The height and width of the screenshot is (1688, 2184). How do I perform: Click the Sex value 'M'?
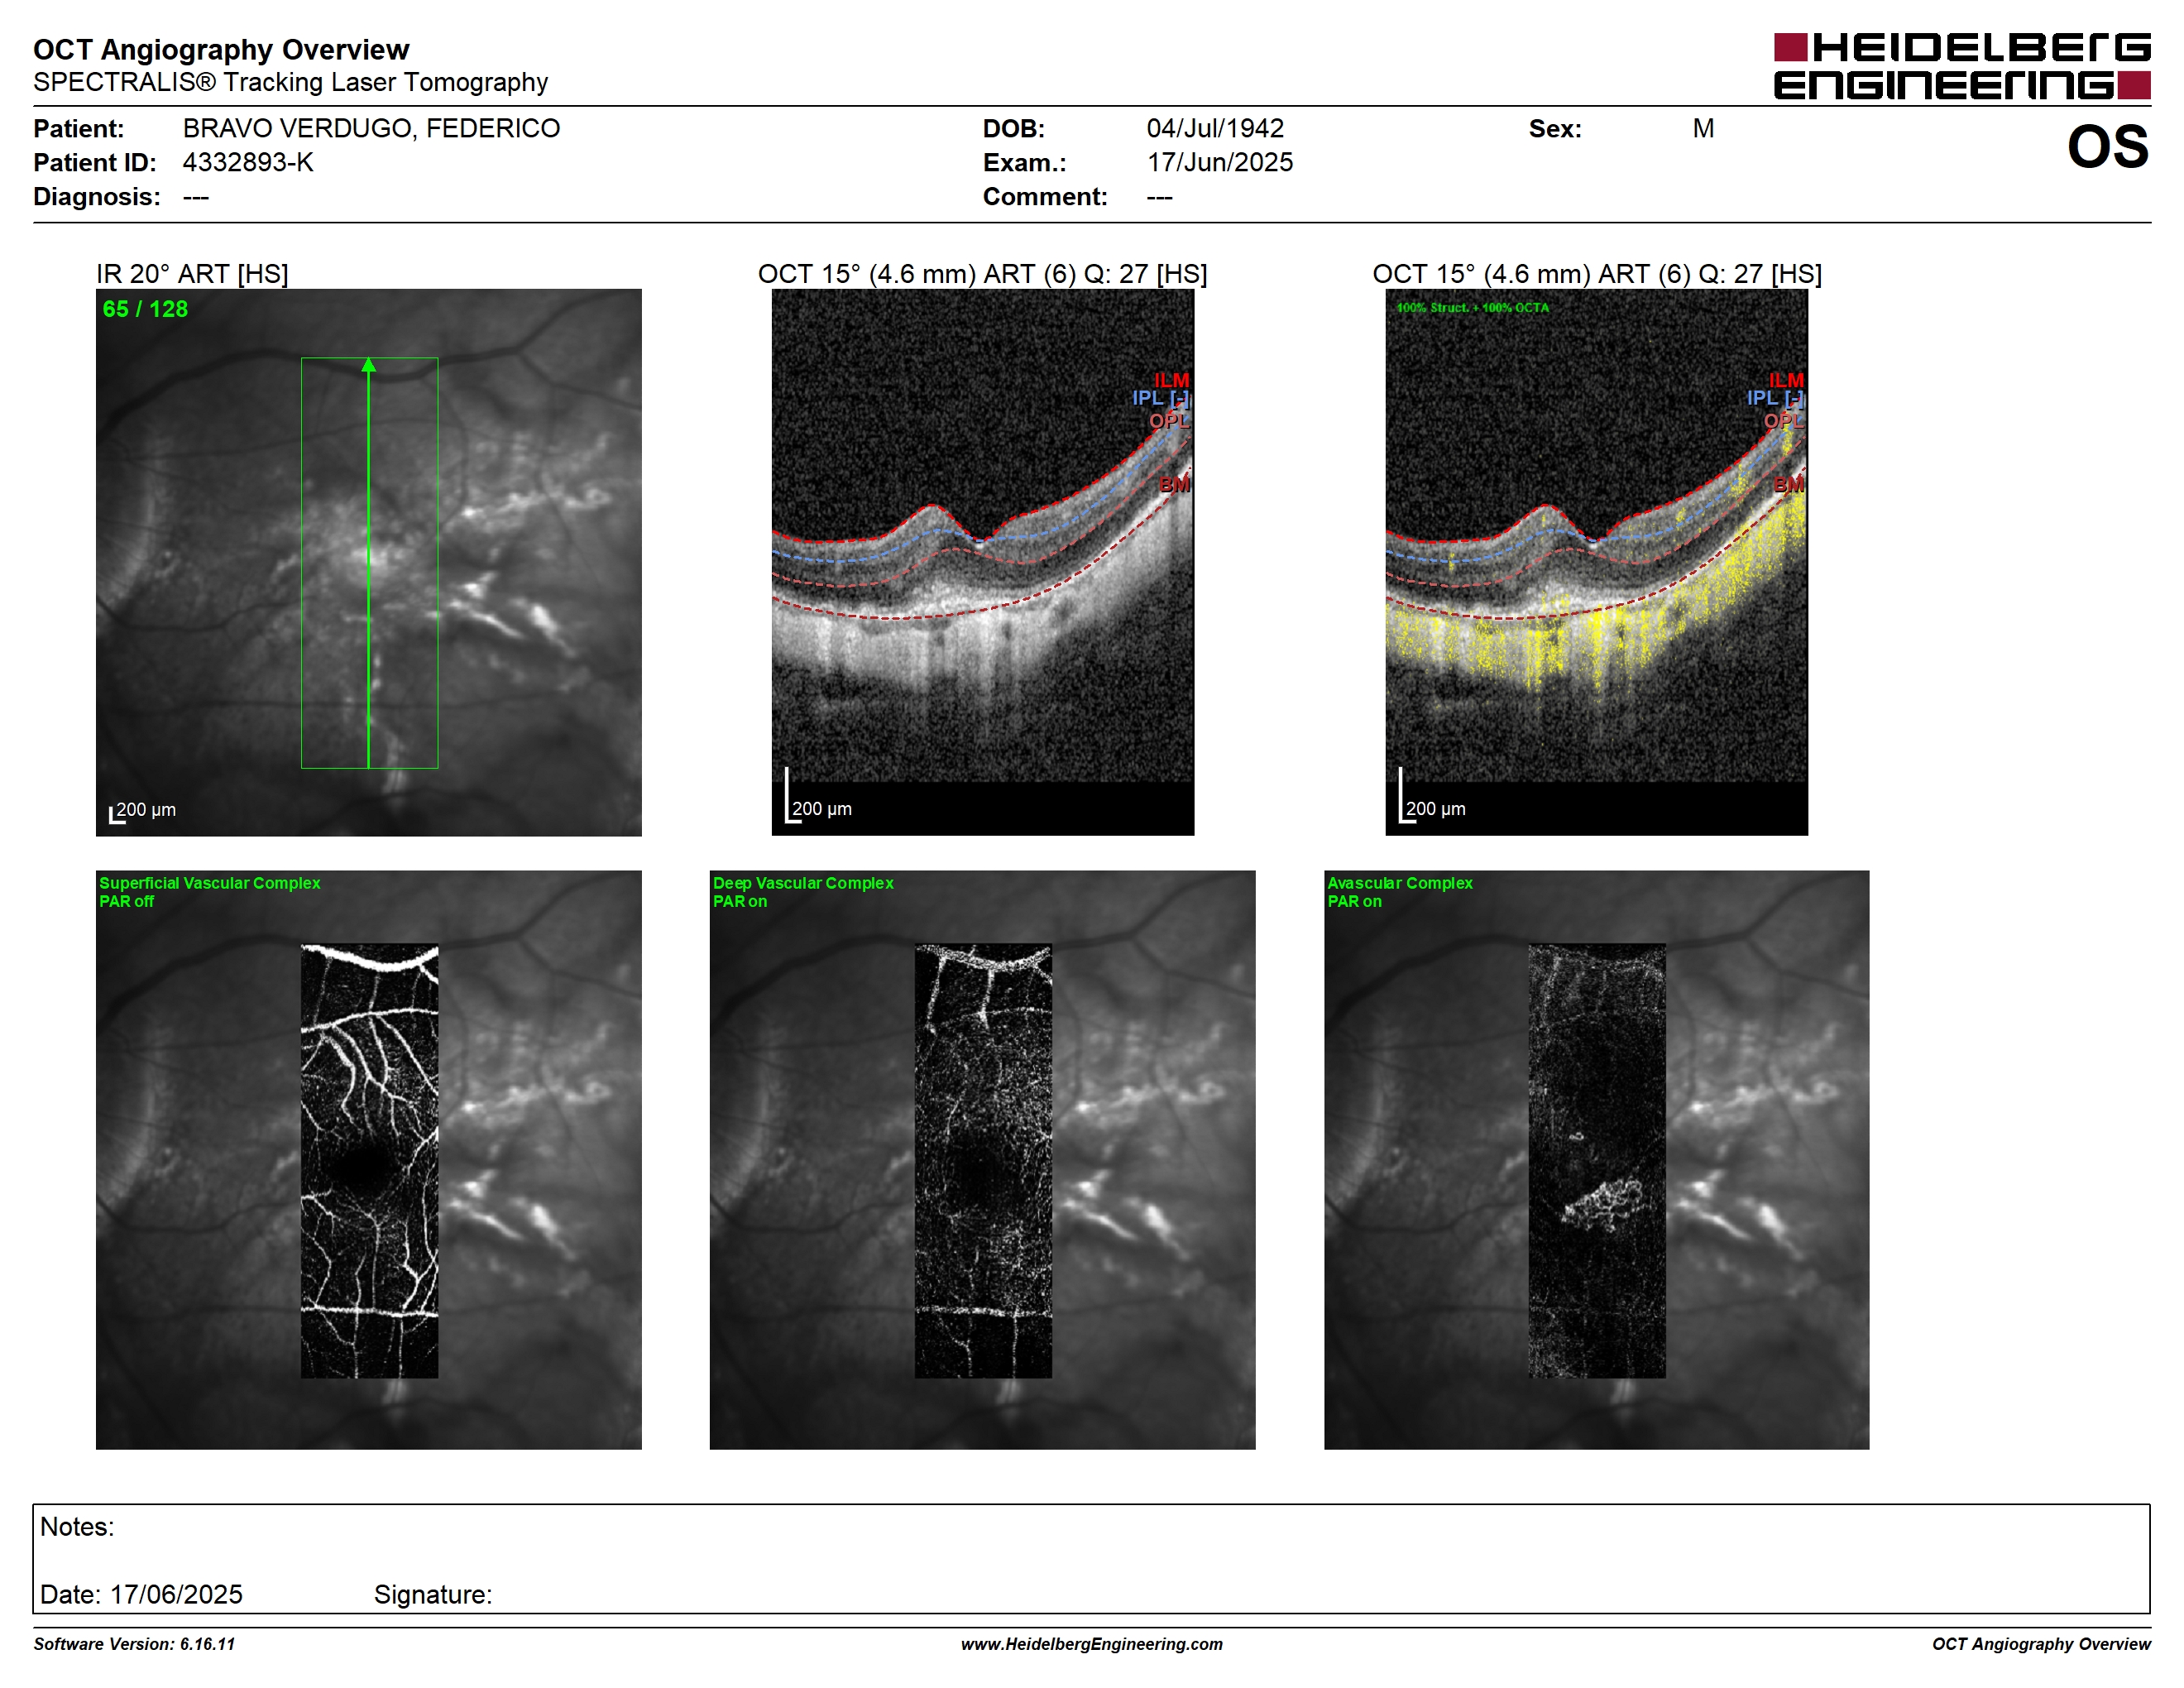1703,128
